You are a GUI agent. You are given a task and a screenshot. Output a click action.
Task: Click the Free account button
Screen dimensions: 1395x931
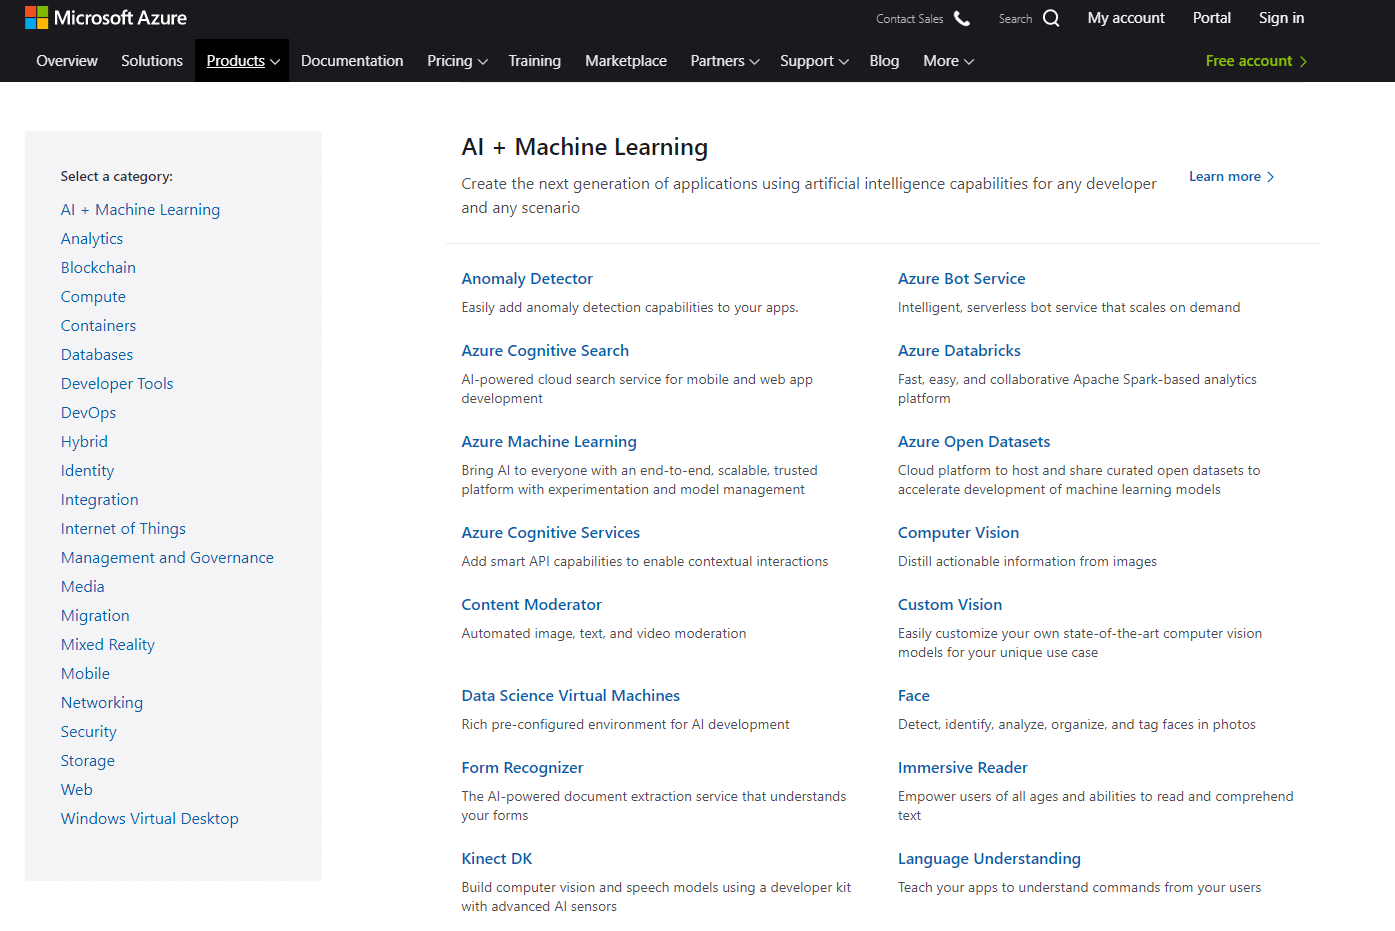pos(1249,60)
